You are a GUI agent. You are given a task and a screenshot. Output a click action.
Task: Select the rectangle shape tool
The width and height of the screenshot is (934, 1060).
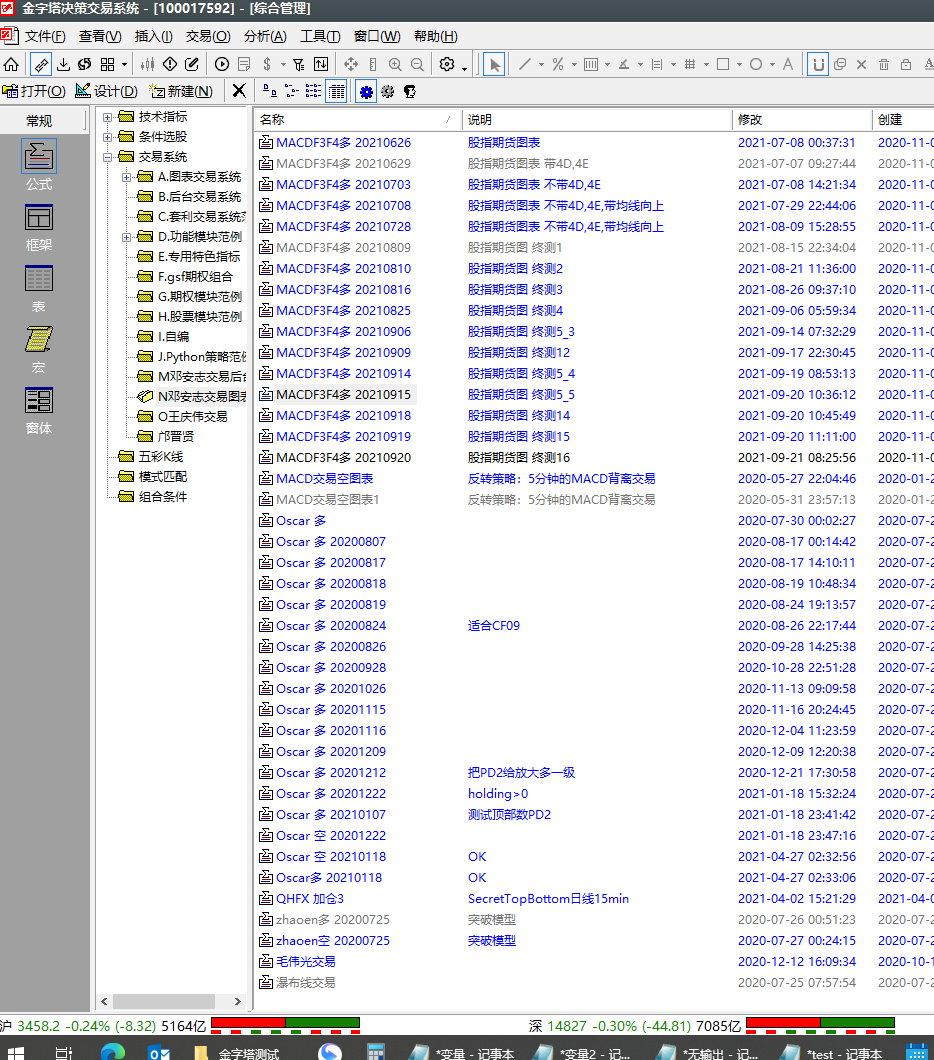pyautogui.click(x=723, y=64)
